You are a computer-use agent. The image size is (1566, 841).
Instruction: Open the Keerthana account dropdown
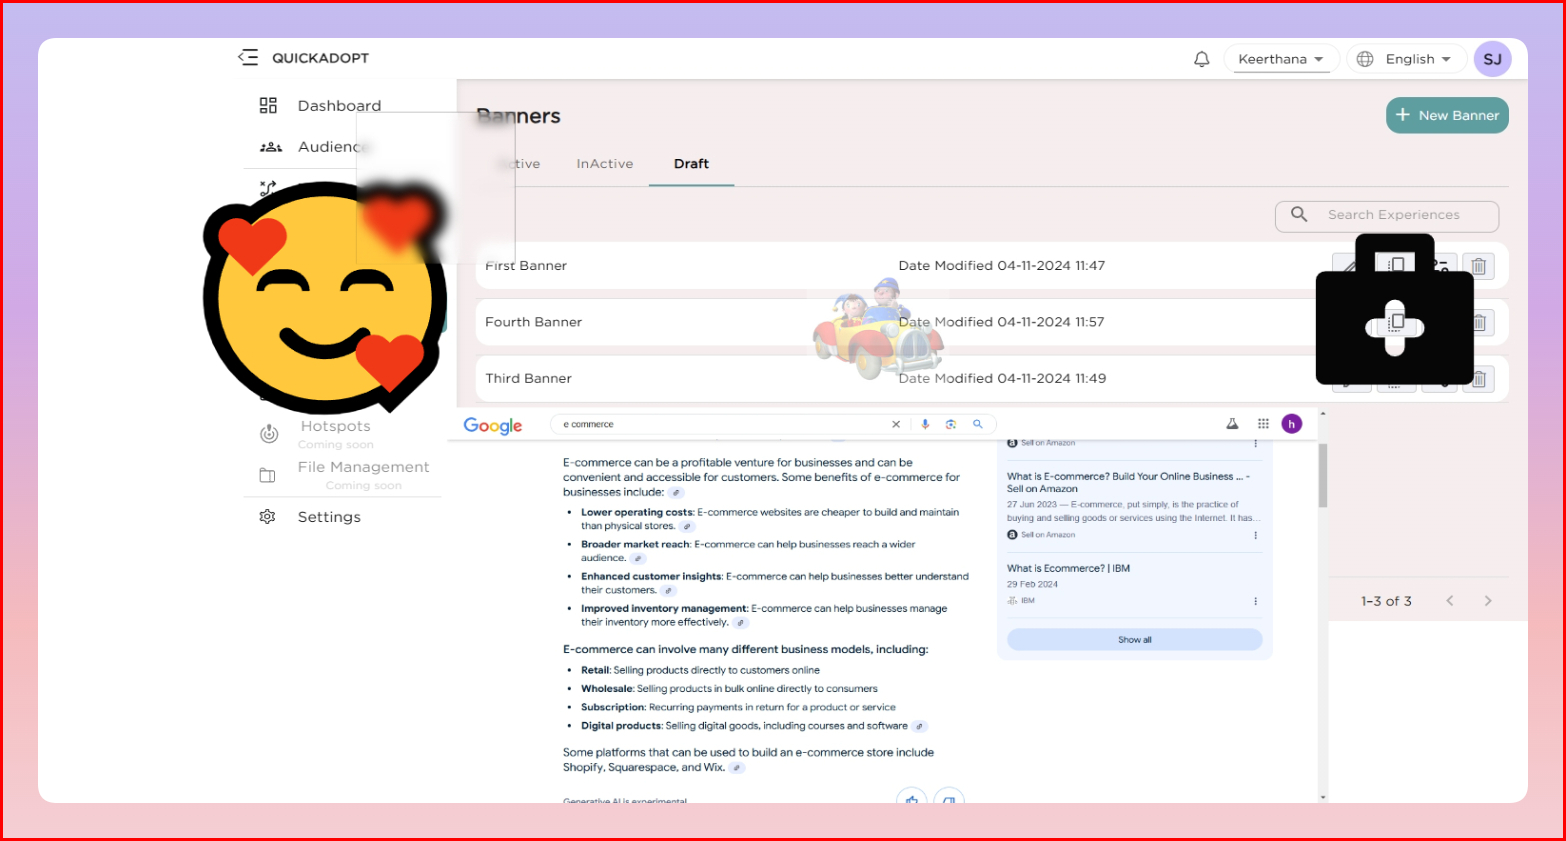pos(1281,59)
